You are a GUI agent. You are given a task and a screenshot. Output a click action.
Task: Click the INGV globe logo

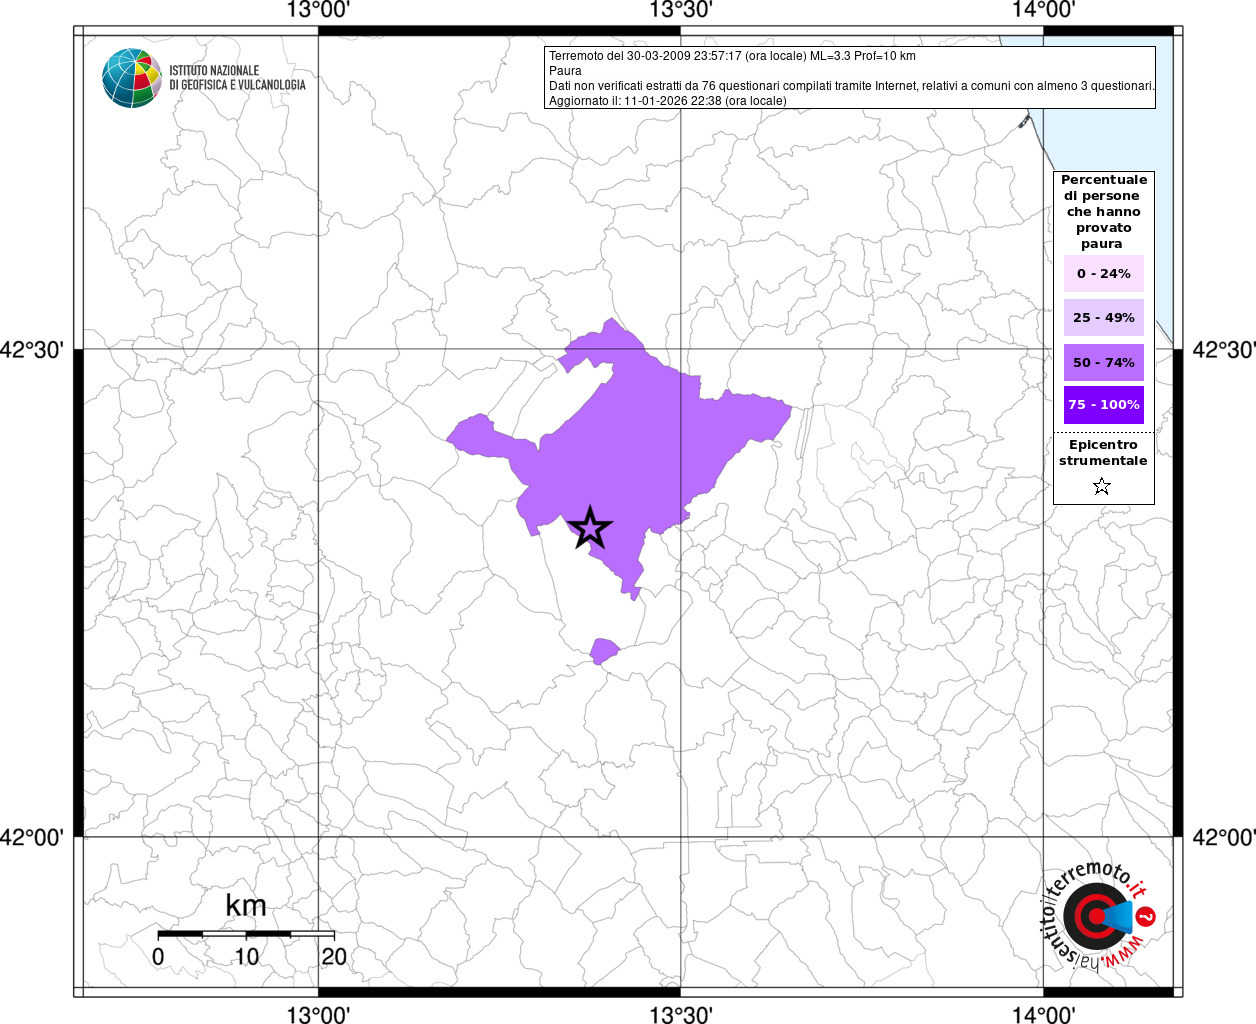[132, 78]
